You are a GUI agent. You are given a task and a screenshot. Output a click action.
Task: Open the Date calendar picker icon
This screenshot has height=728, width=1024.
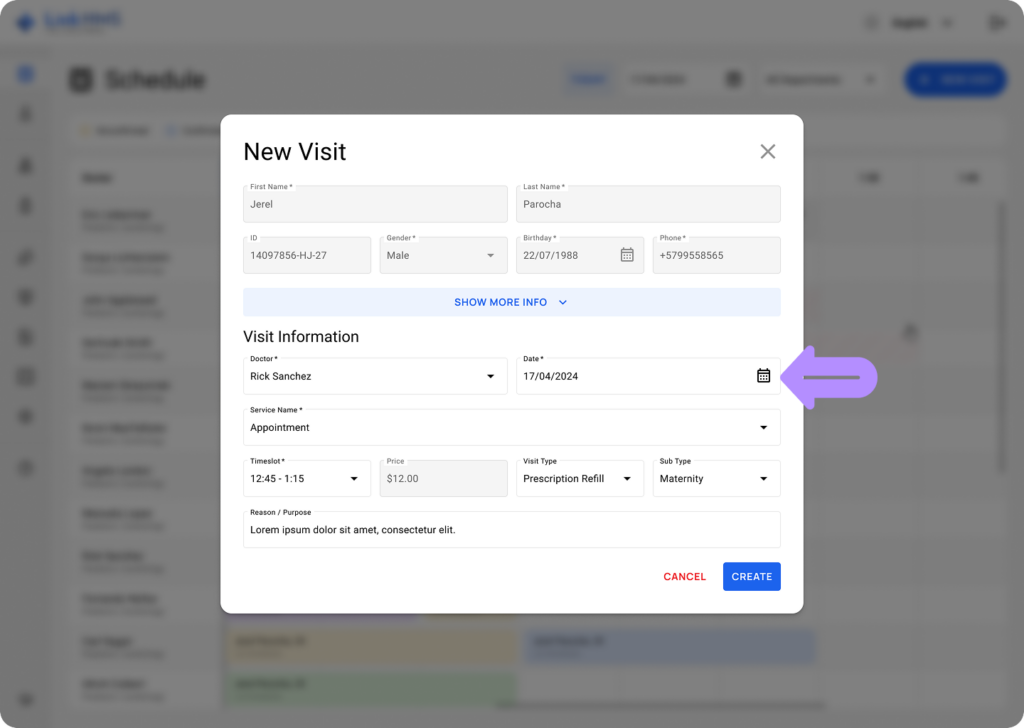click(763, 376)
